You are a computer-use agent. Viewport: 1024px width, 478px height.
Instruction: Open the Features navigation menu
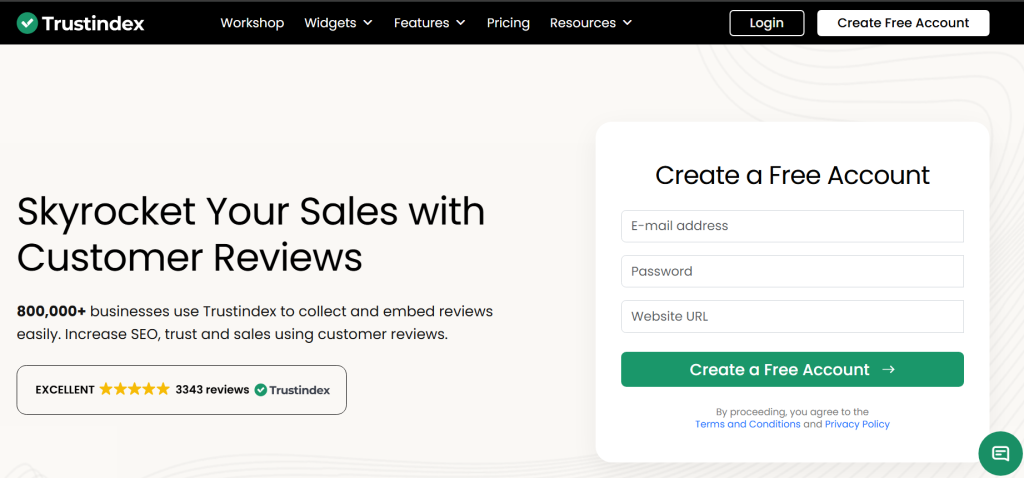[x=430, y=23]
